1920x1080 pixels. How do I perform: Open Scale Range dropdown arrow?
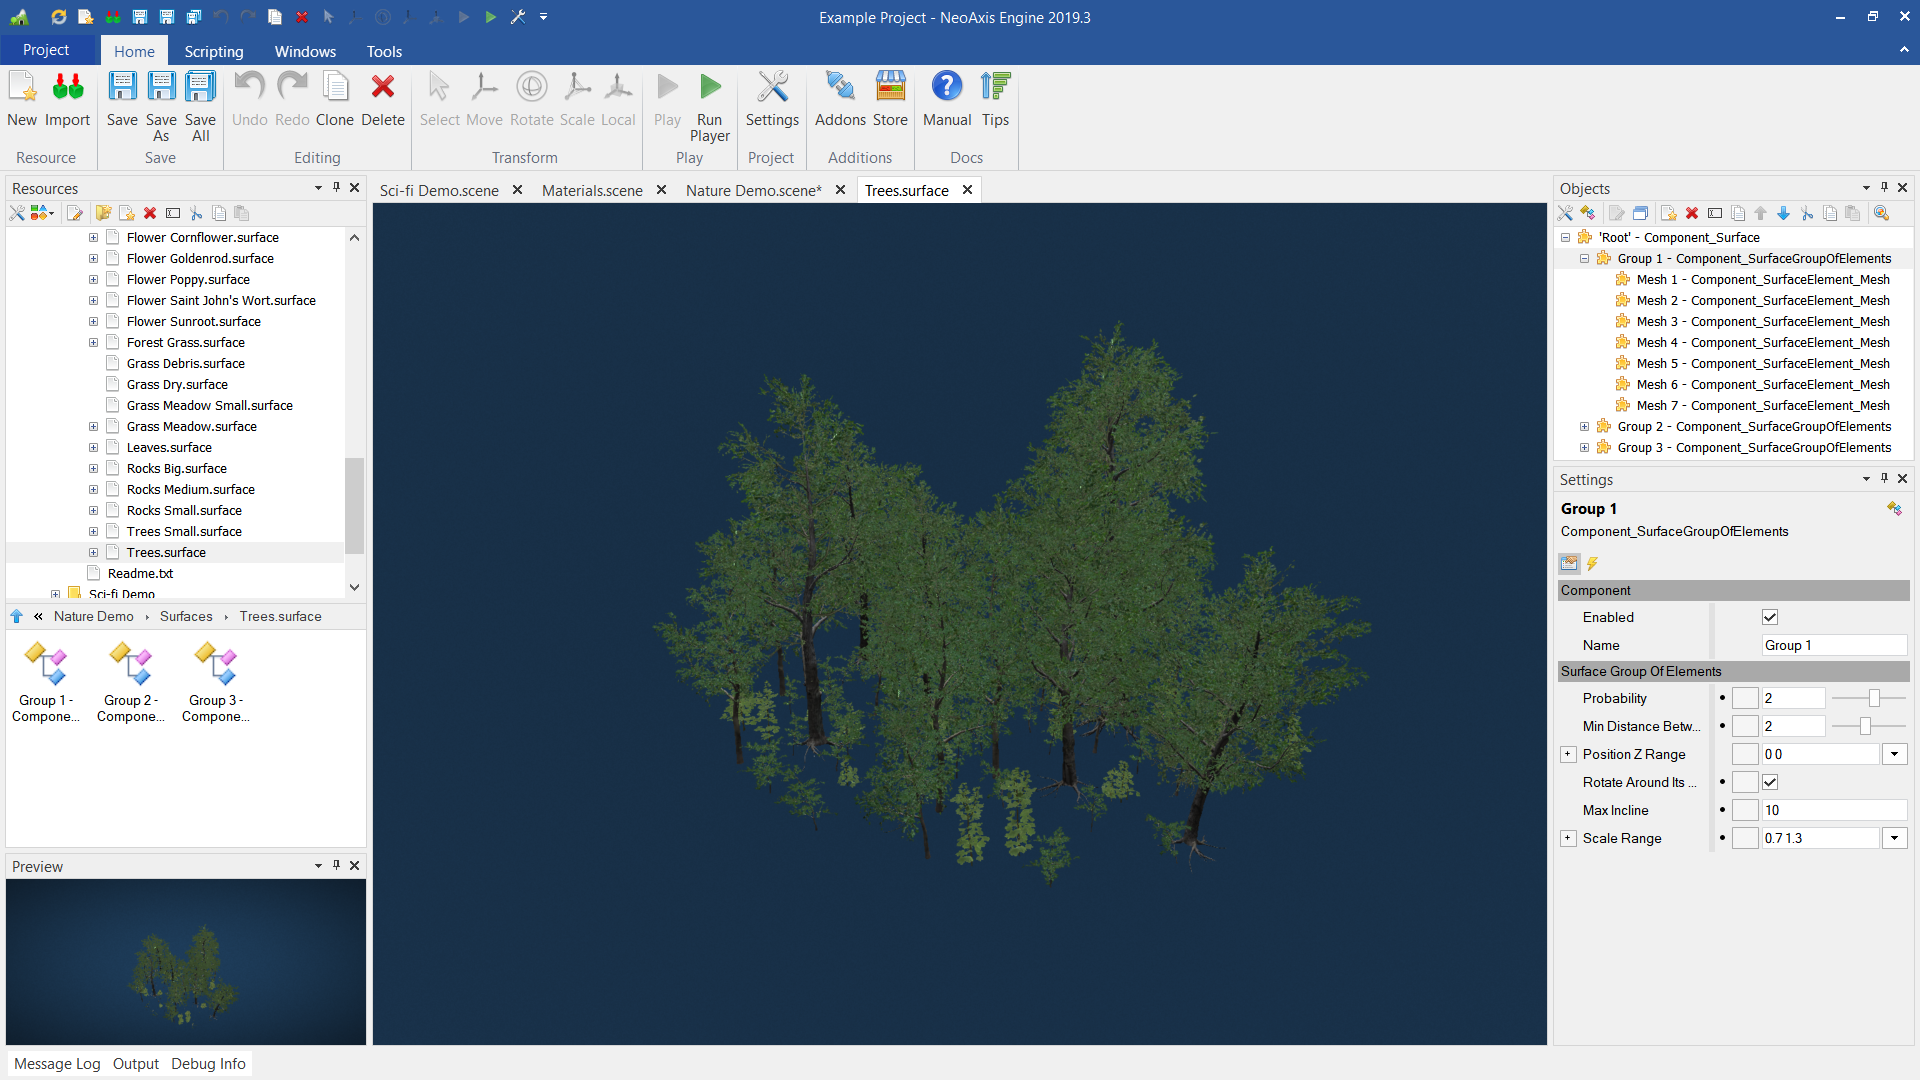coord(1894,838)
